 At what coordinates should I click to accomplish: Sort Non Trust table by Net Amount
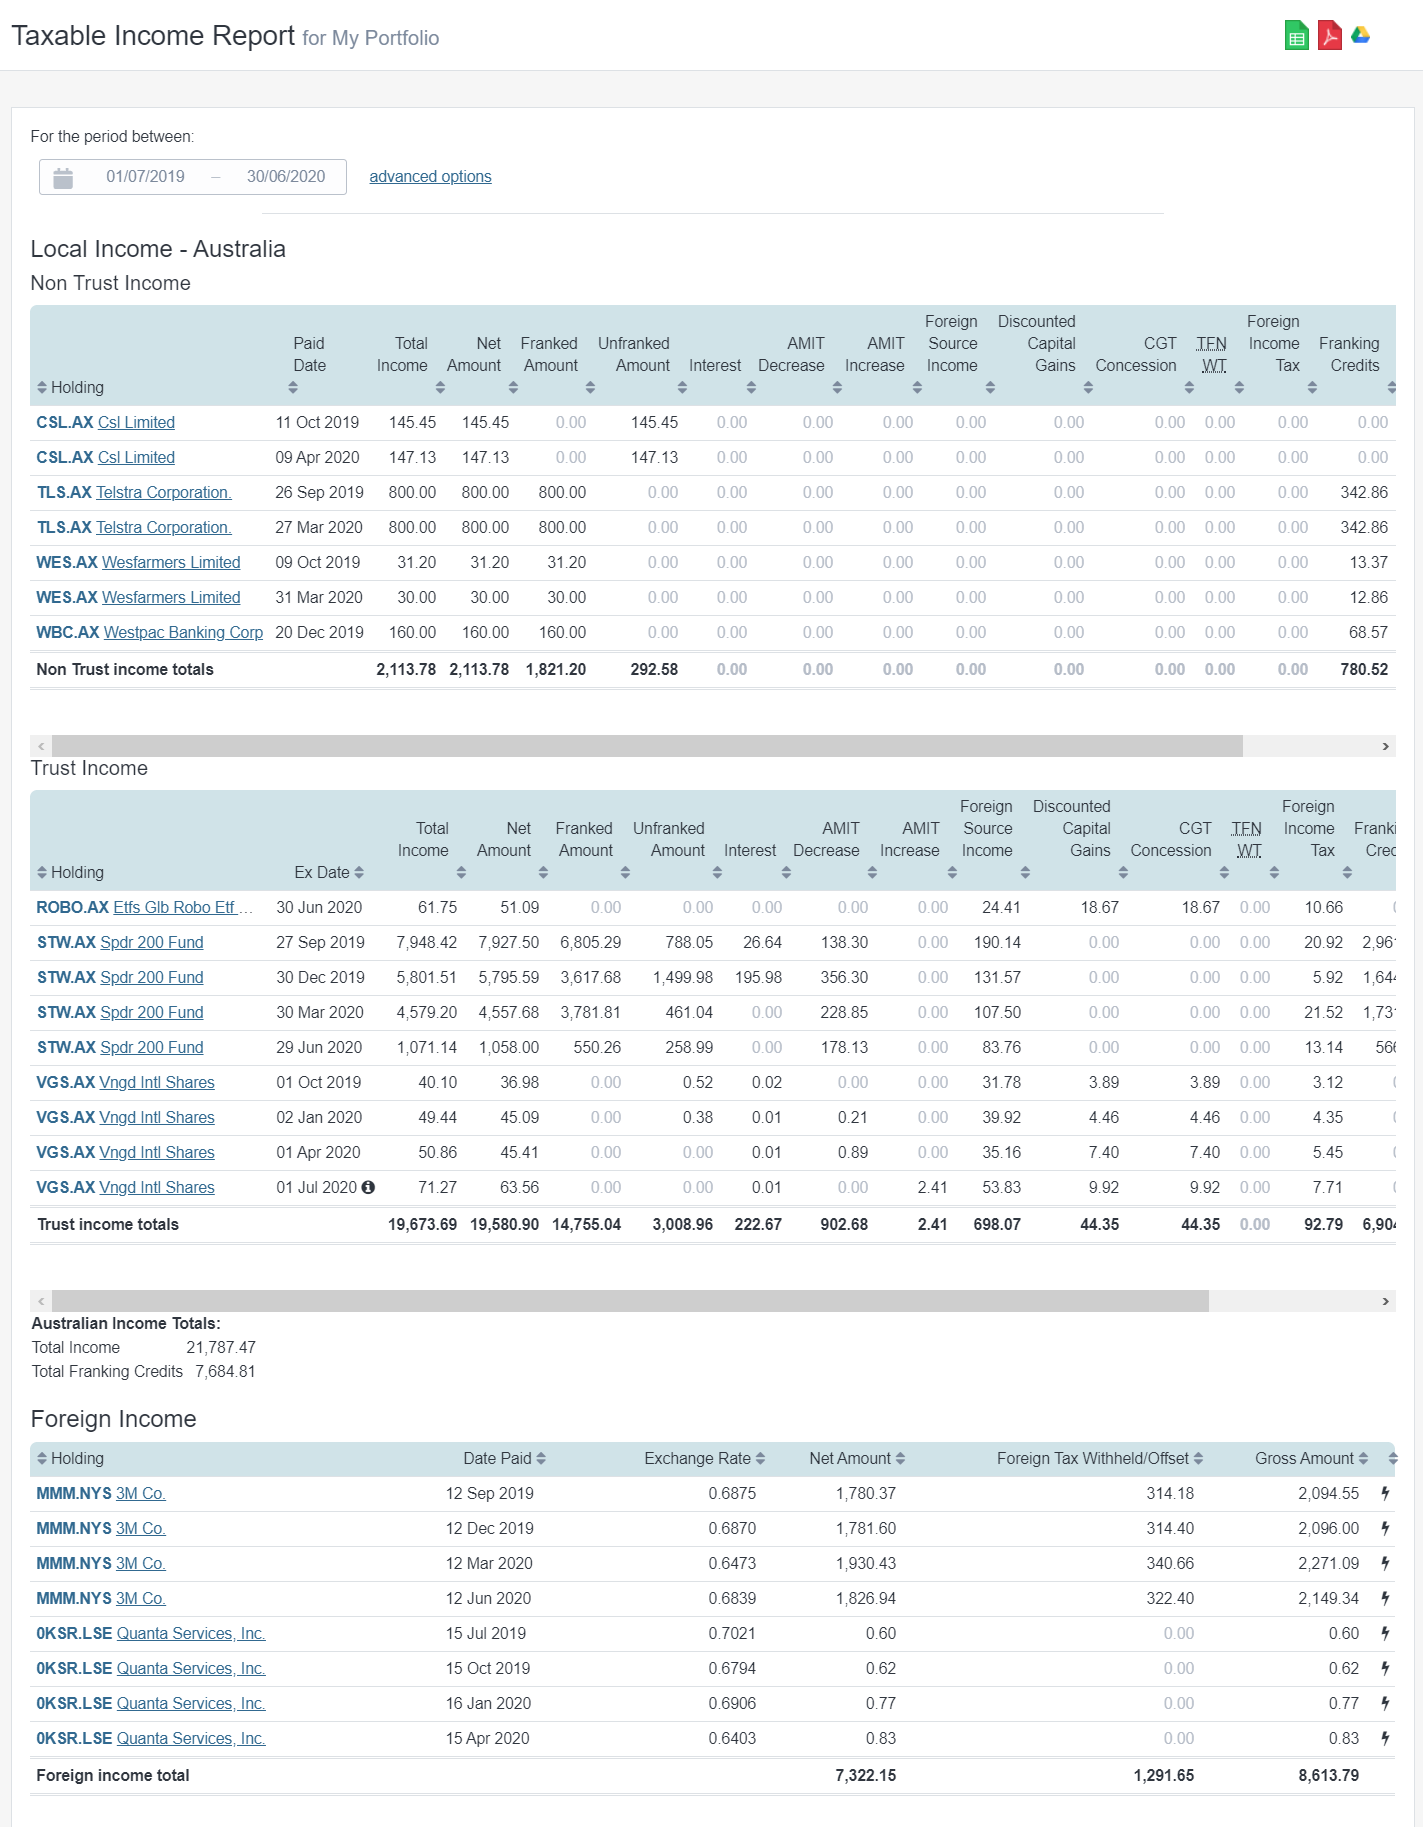[513, 388]
